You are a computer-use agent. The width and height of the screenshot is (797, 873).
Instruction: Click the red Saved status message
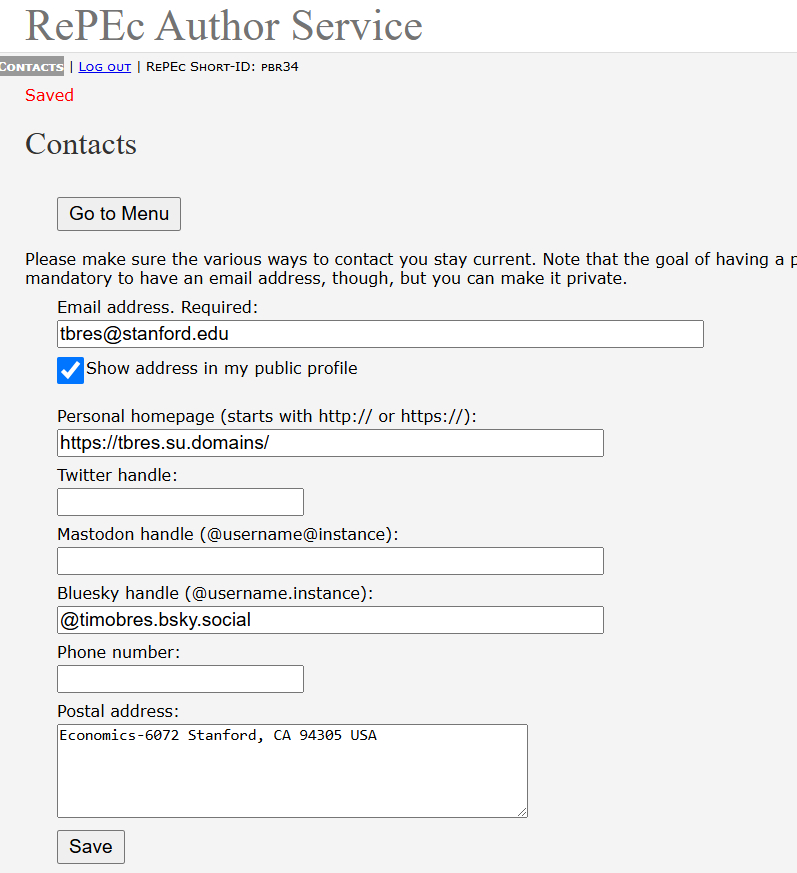click(50, 95)
